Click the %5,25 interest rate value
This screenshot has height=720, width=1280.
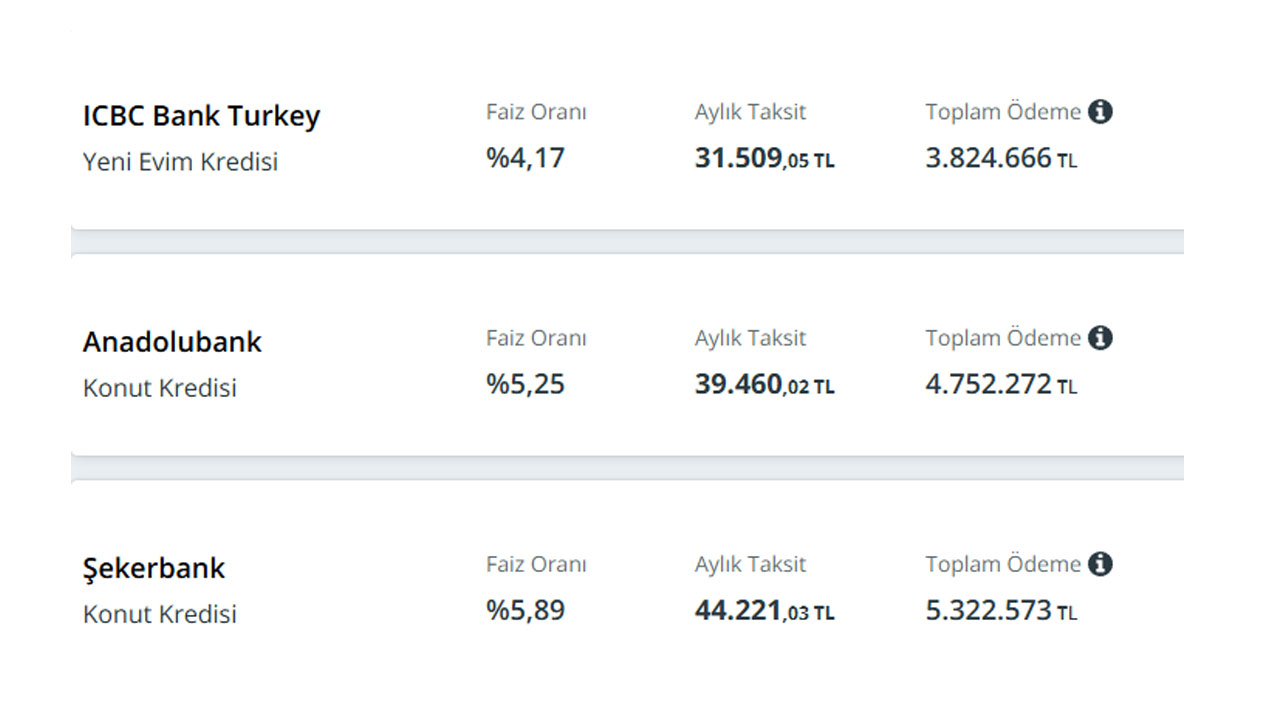click(x=526, y=384)
